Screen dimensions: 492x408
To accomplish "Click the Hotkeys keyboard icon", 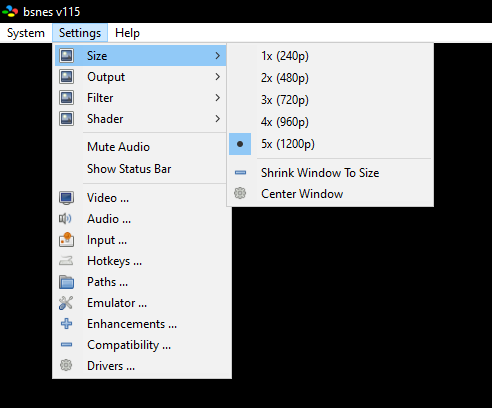I will pos(66,260).
